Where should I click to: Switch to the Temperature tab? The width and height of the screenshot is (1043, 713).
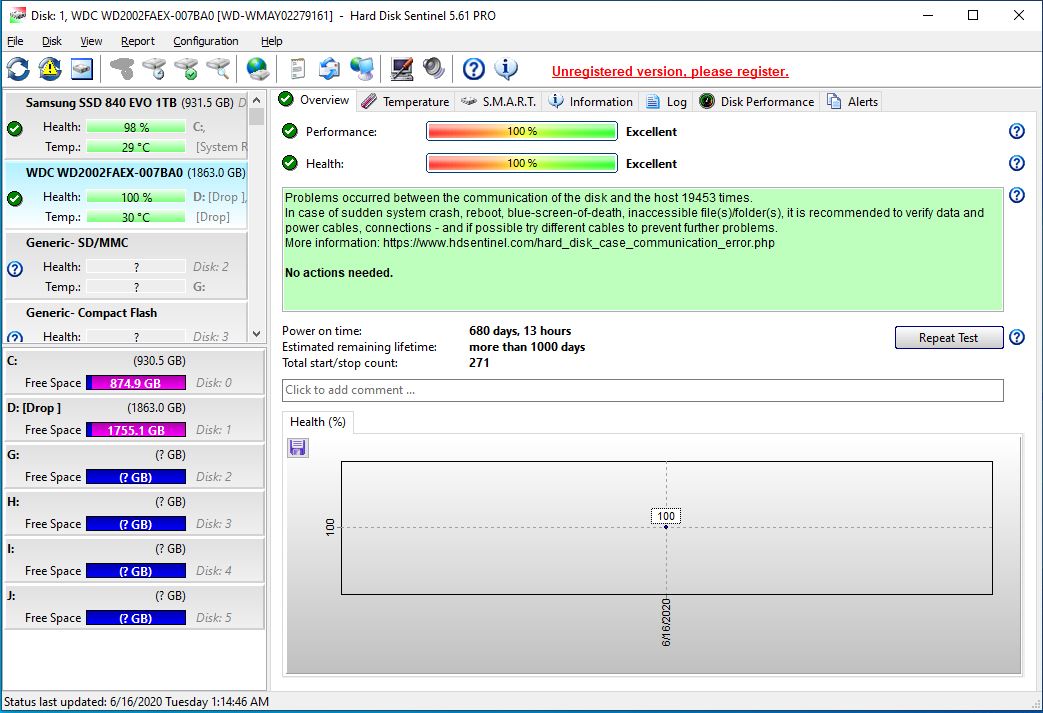point(406,102)
